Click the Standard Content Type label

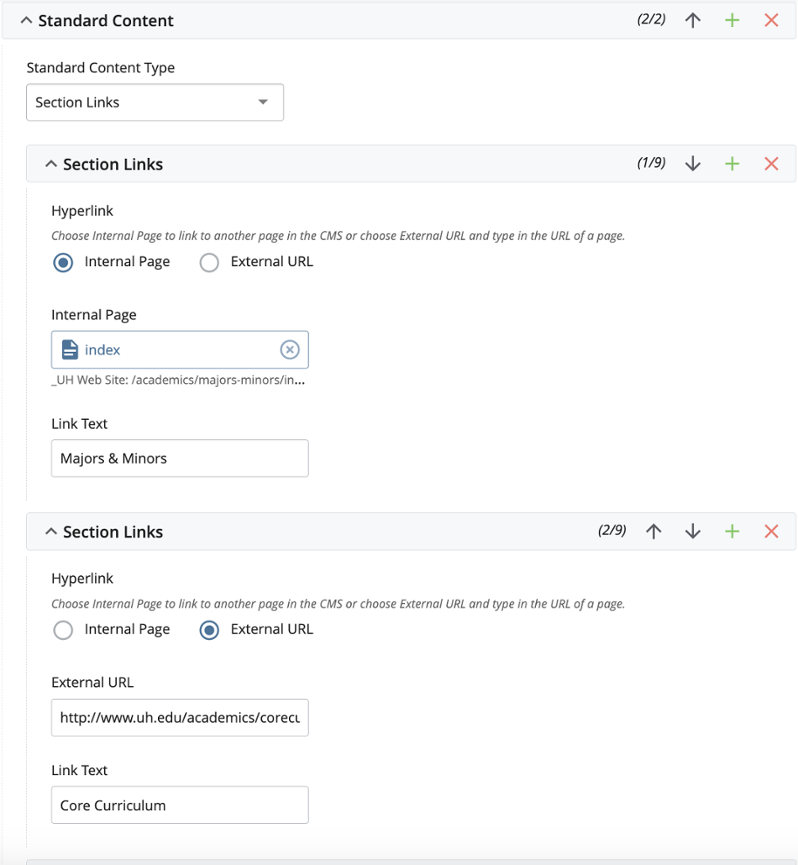click(x=100, y=67)
